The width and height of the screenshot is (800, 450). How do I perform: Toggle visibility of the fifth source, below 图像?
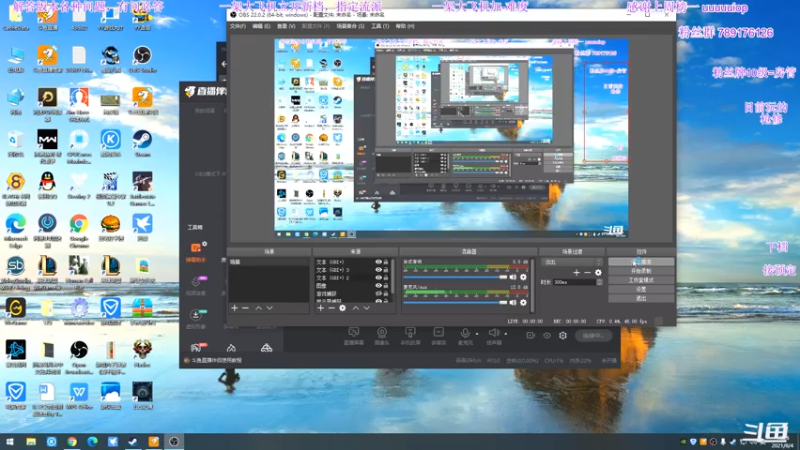click(x=379, y=293)
